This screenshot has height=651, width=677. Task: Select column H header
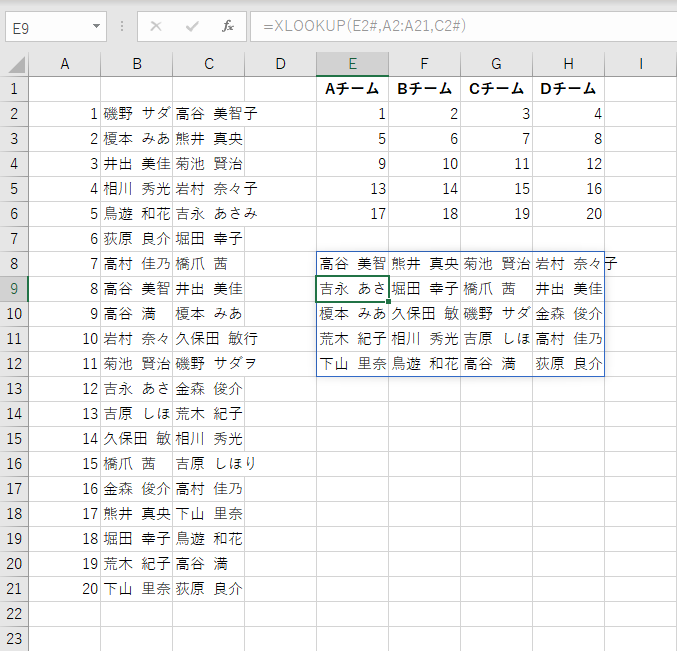pos(569,64)
